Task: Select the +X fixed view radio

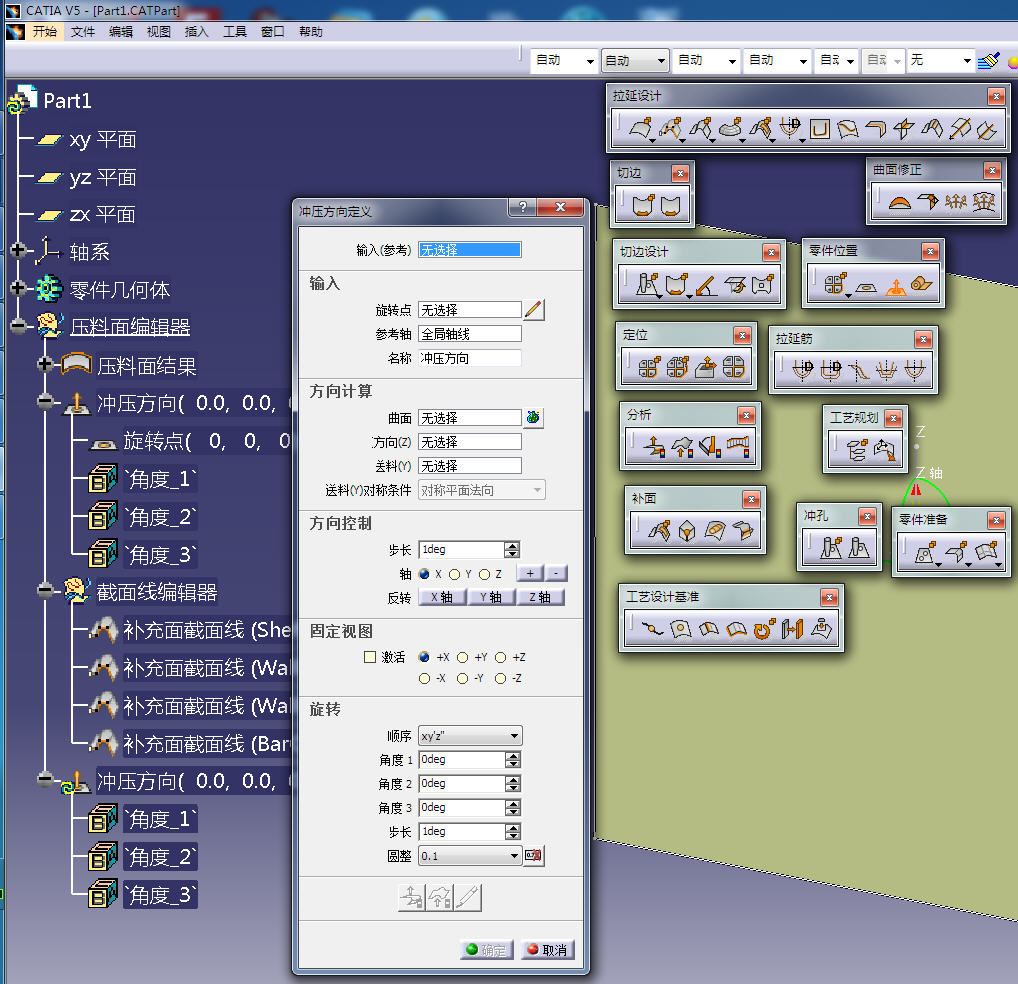Action: (x=425, y=657)
